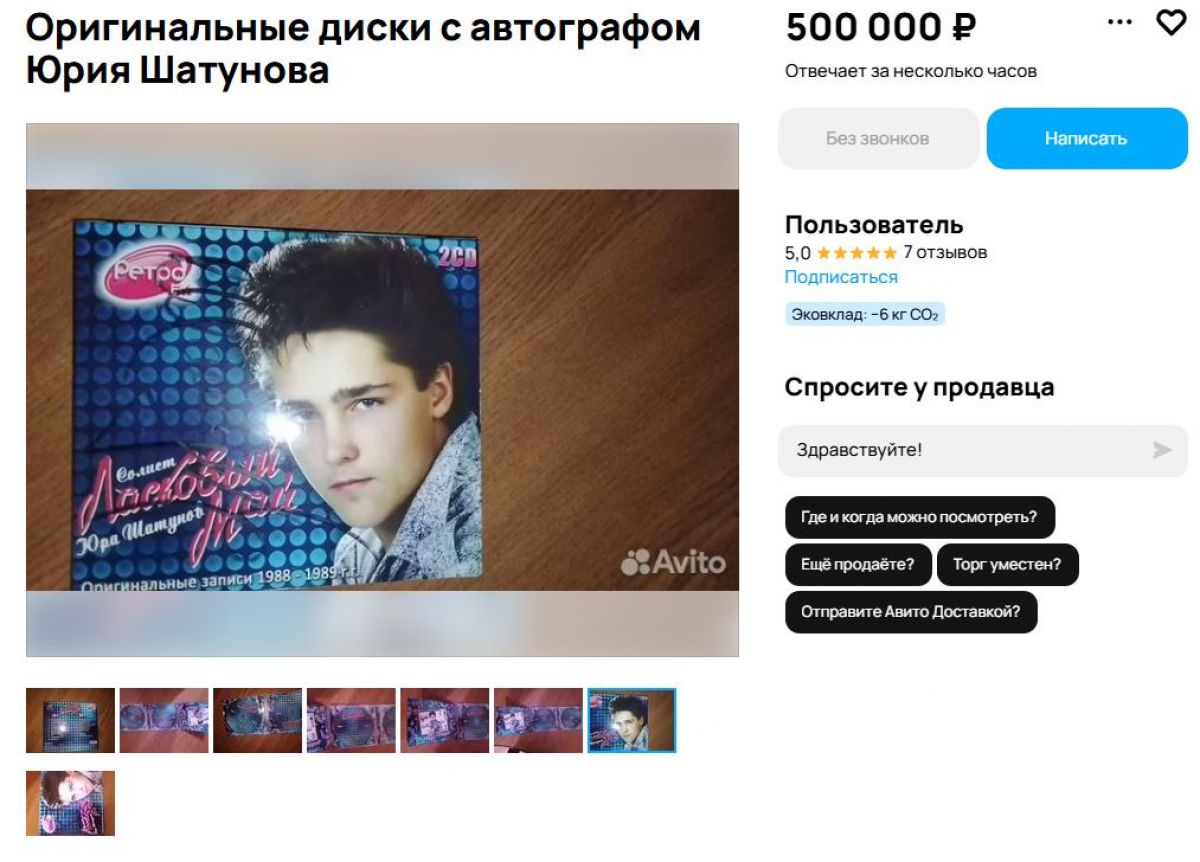
Task: Send message with the arrow icon
Action: pos(1161,450)
